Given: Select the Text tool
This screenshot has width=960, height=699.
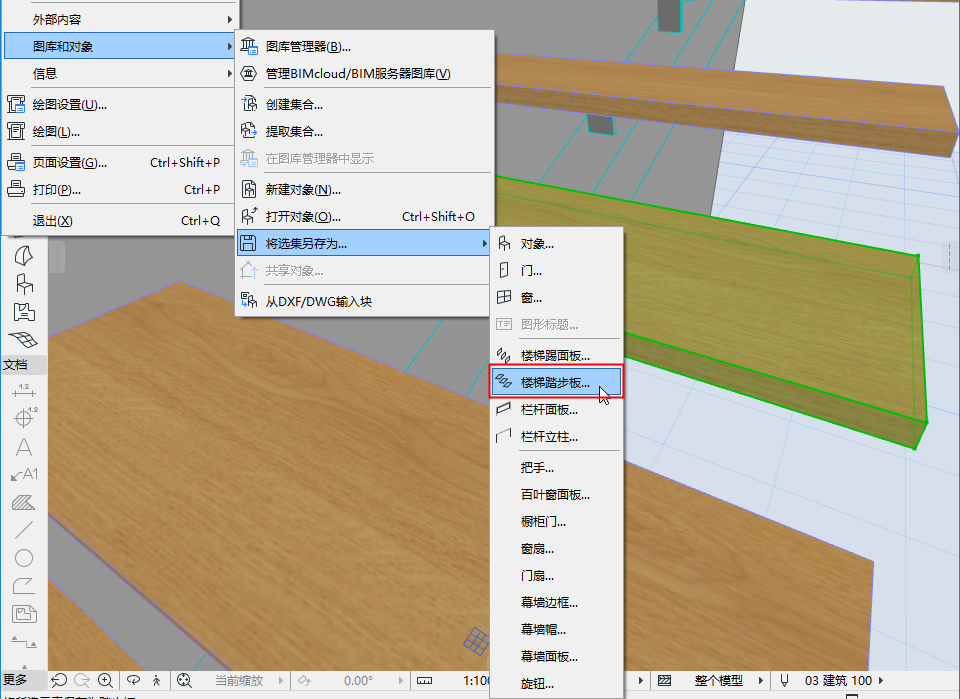Looking at the screenshot, I should [x=24, y=447].
